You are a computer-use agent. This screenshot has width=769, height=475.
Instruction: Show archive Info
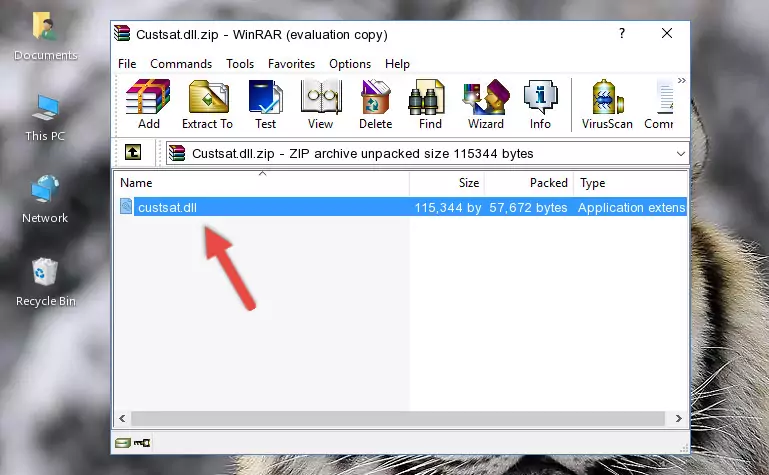(x=540, y=104)
